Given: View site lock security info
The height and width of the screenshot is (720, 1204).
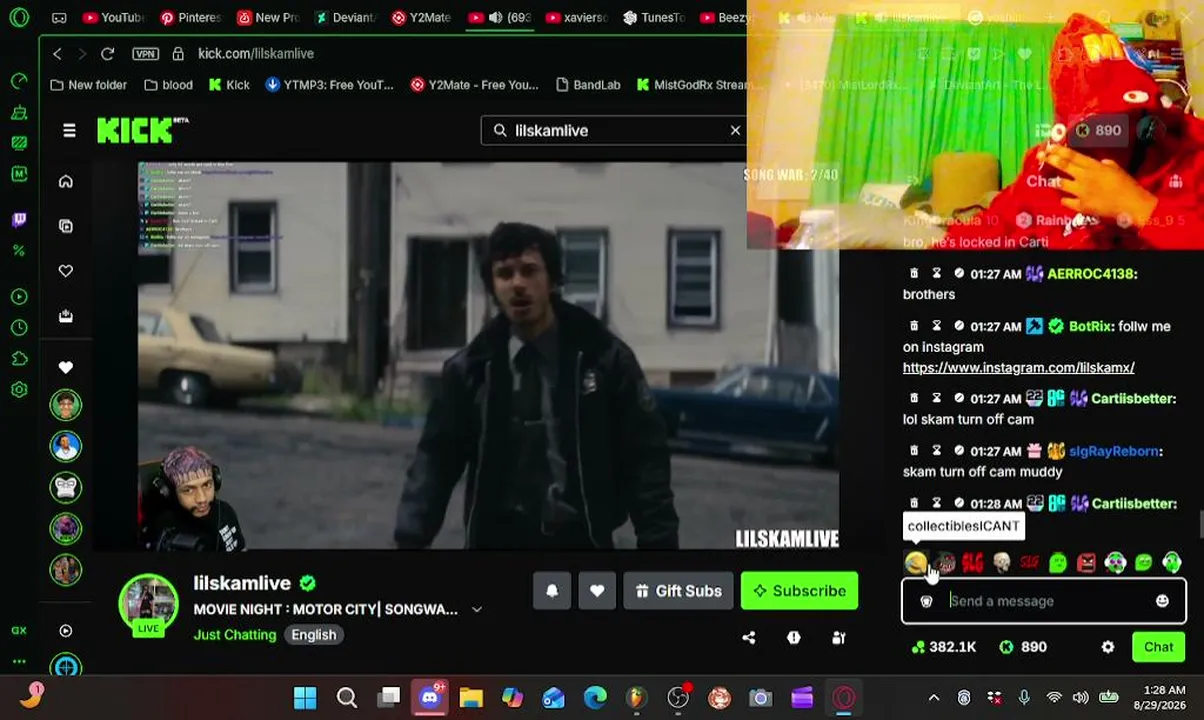Looking at the screenshot, I should click(x=178, y=53).
